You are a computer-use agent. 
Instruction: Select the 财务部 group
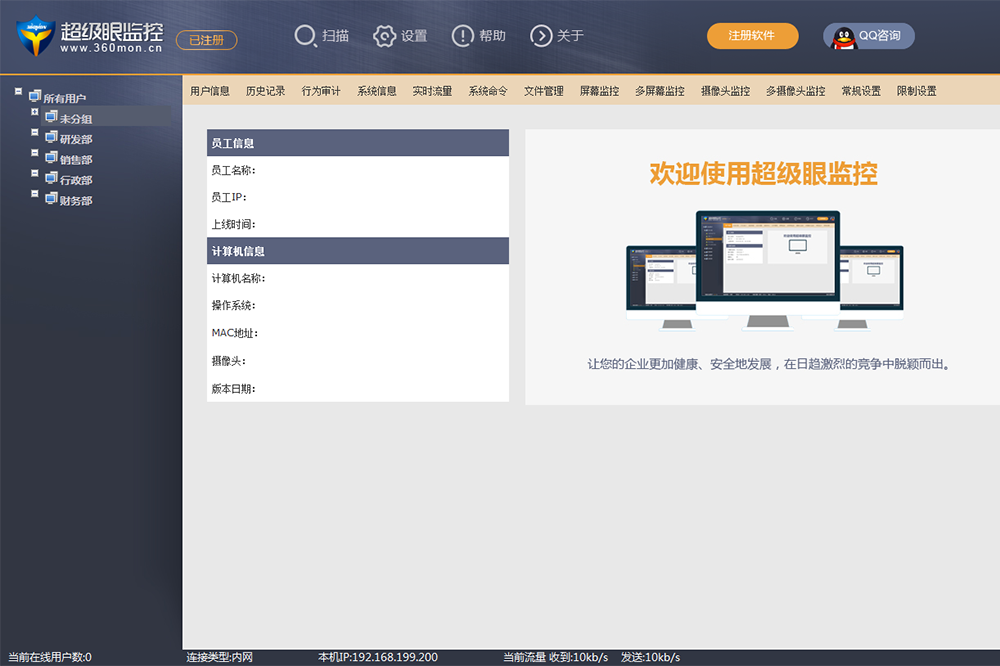76,200
